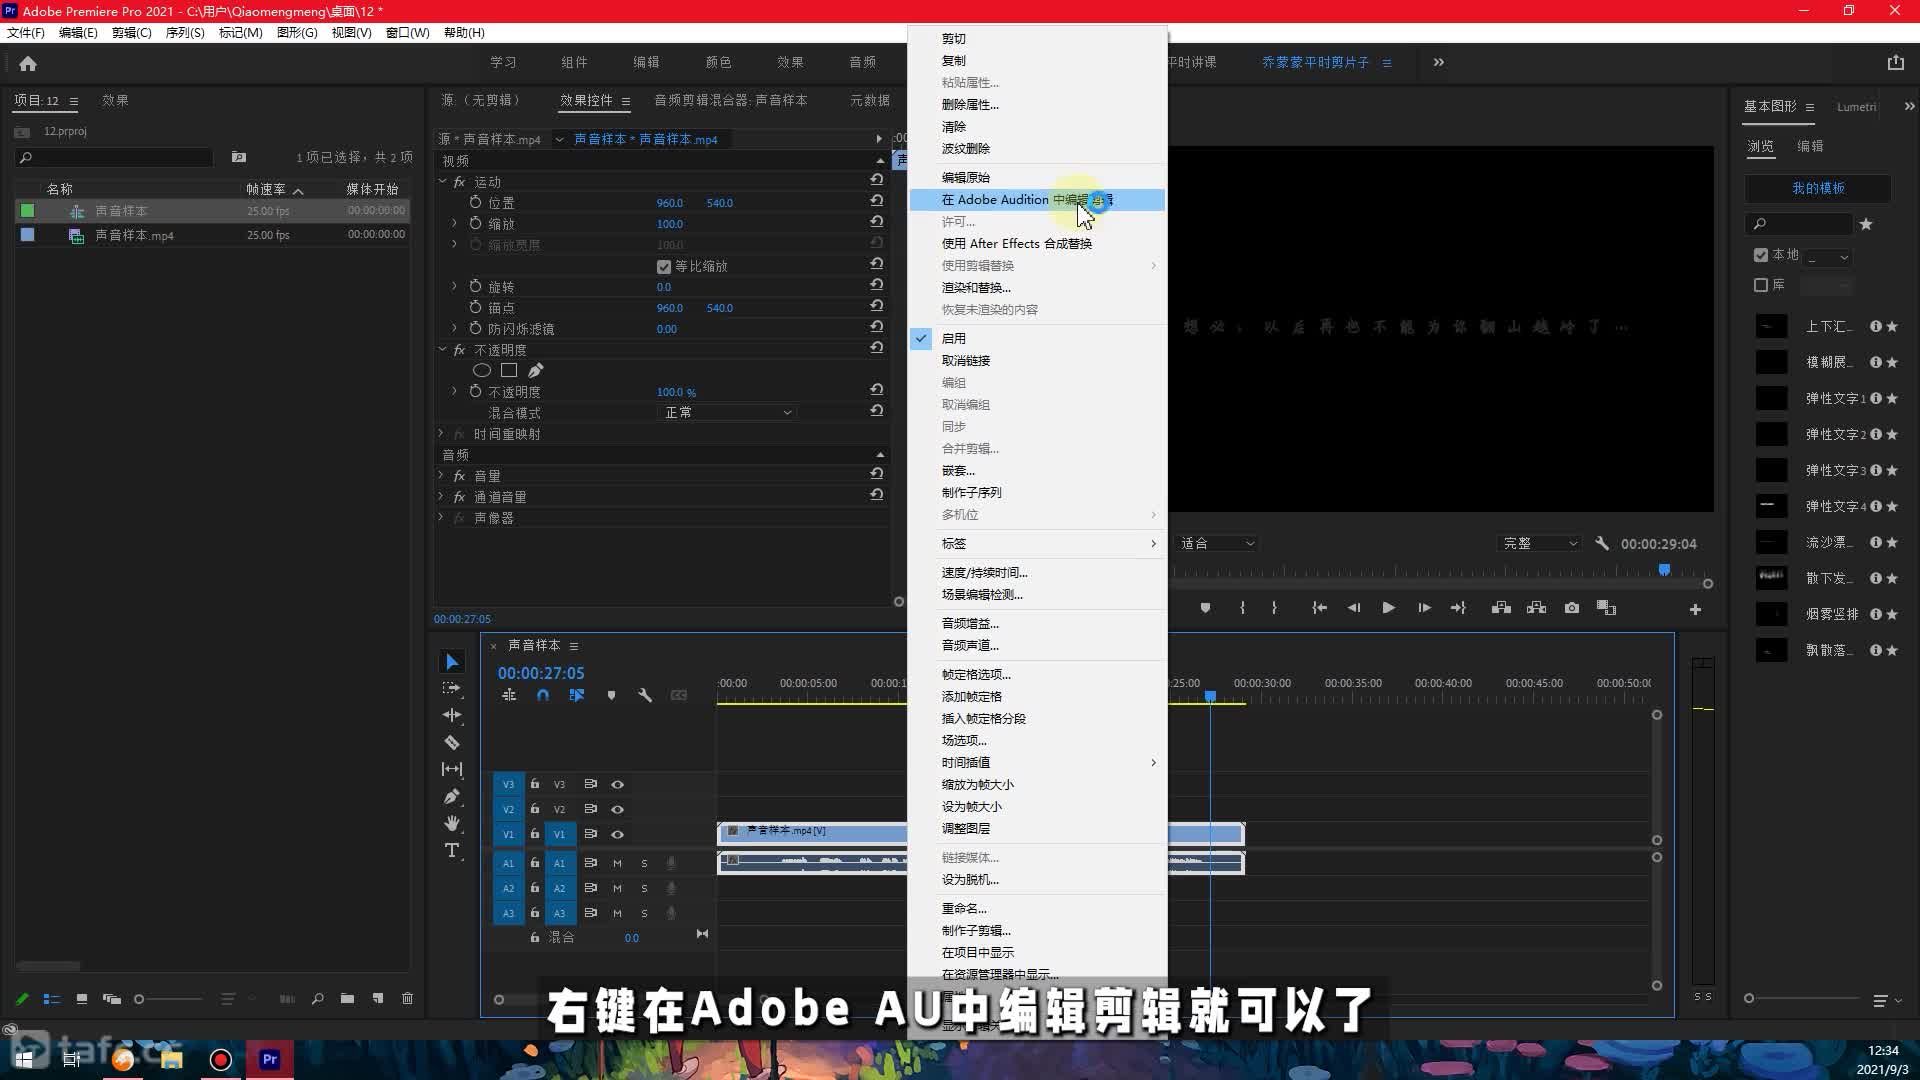
Task: Collapse the Motion effect group
Action: [442, 181]
